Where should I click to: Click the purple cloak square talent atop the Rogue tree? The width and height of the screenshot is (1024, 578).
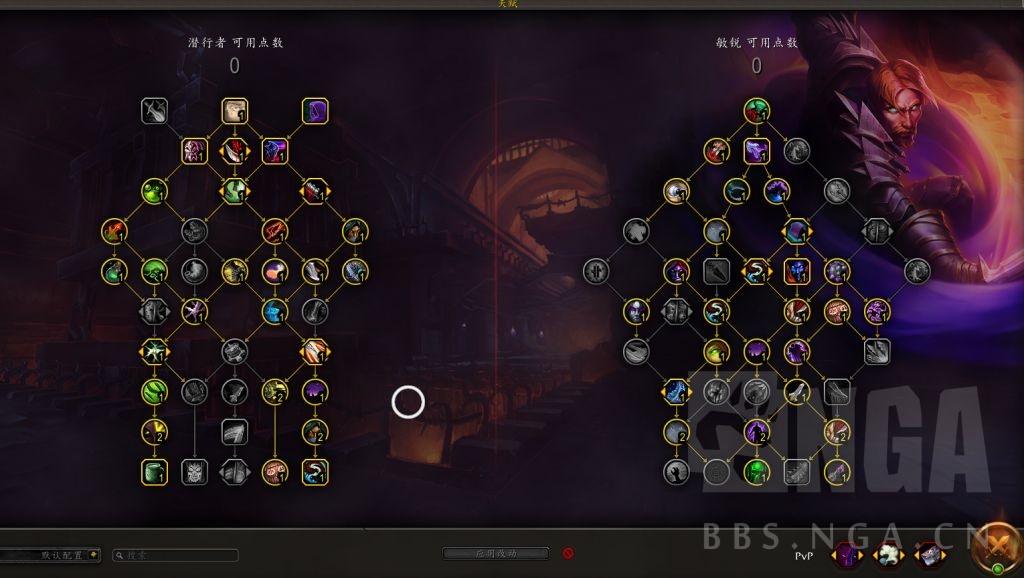tap(315, 111)
